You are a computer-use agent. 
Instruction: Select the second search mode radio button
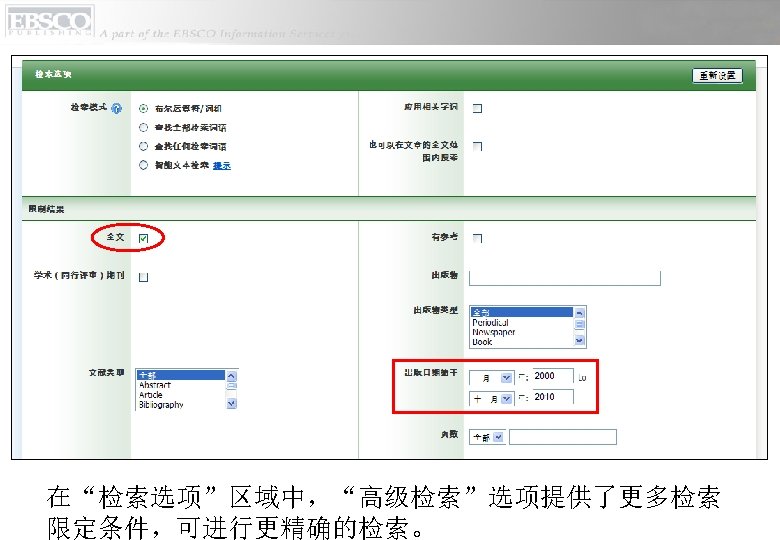click(x=143, y=127)
